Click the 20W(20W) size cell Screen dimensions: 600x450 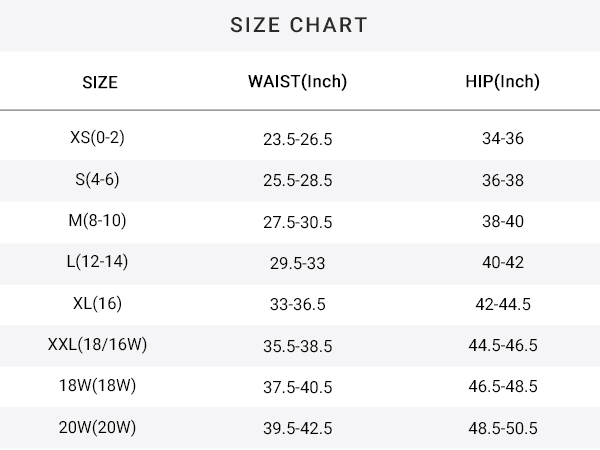97,427
